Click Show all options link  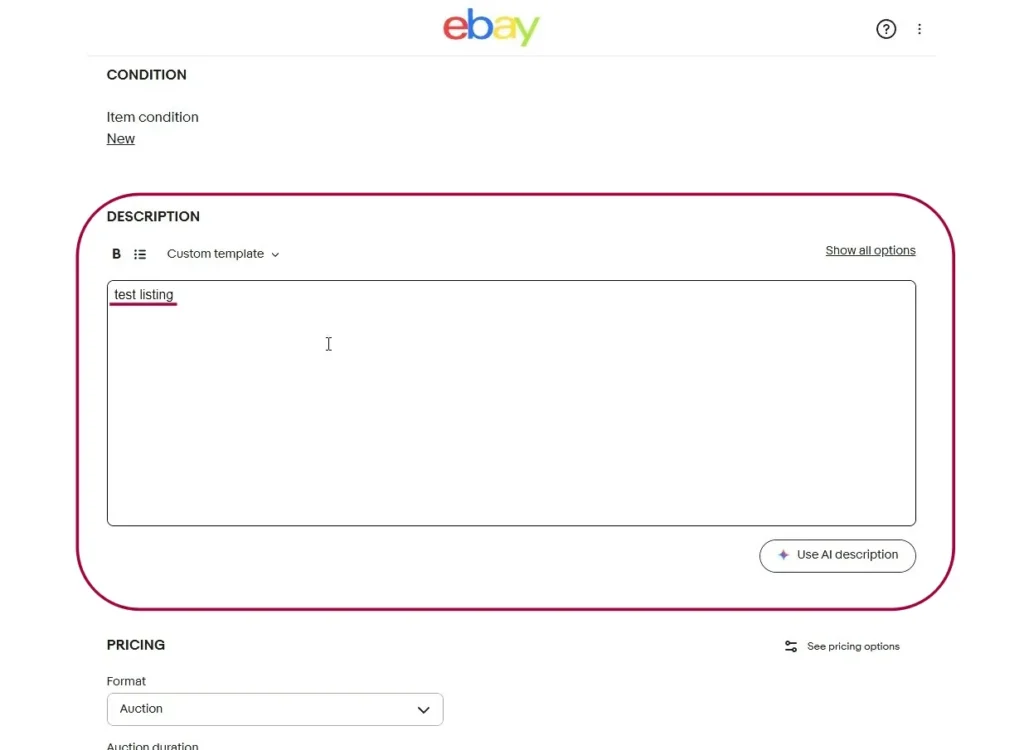click(870, 251)
